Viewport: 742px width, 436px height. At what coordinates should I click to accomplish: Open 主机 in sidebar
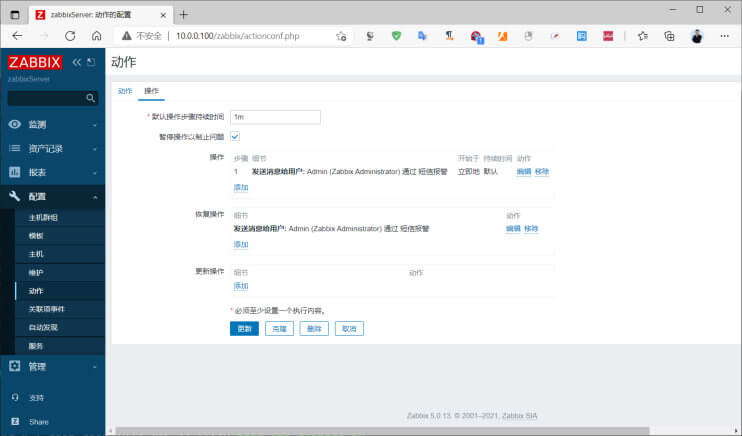[36, 254]
